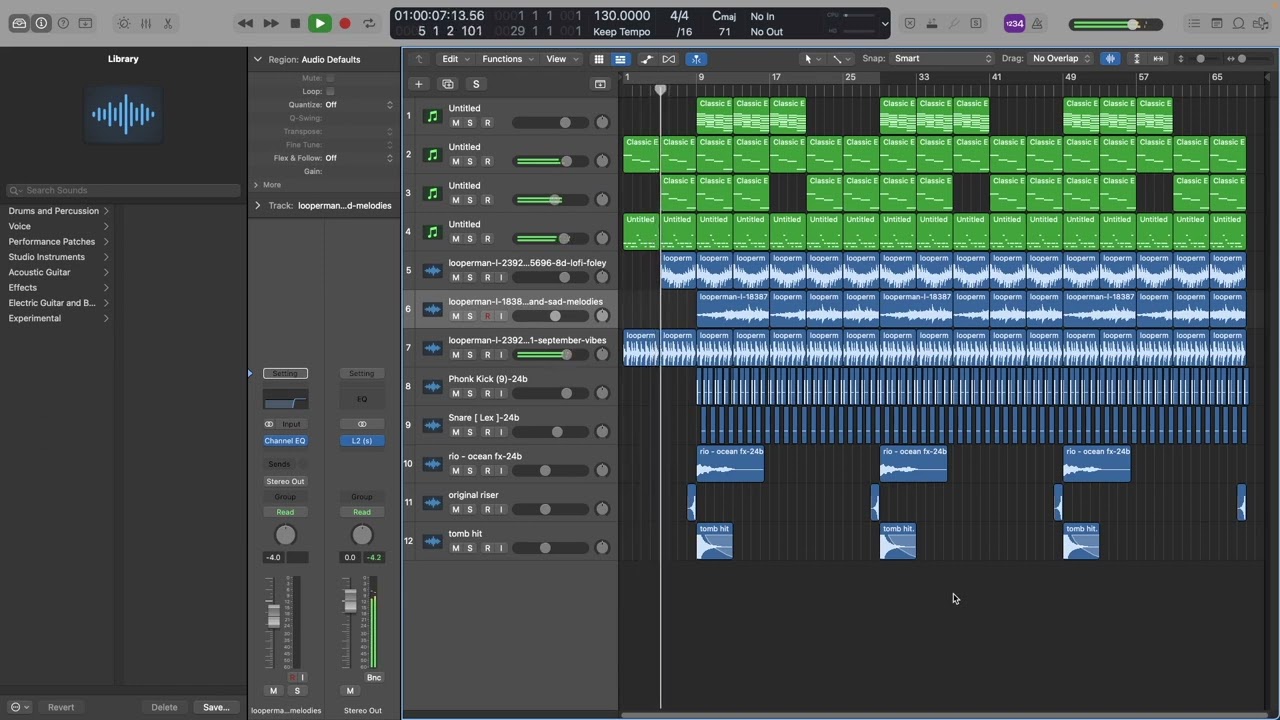Toggle the Waveform Zoom button
Image resolution: width=1280 pixels, height=720 pixels.
click(1110, 59)
